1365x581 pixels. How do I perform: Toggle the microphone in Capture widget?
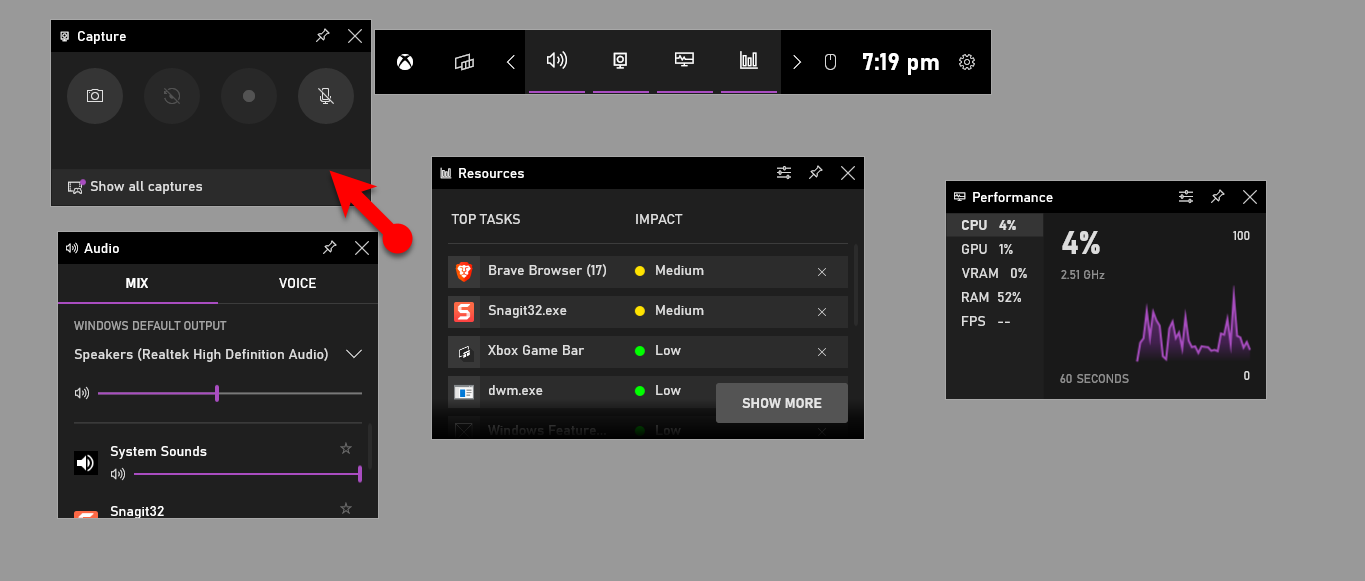[x=326, y=96]
